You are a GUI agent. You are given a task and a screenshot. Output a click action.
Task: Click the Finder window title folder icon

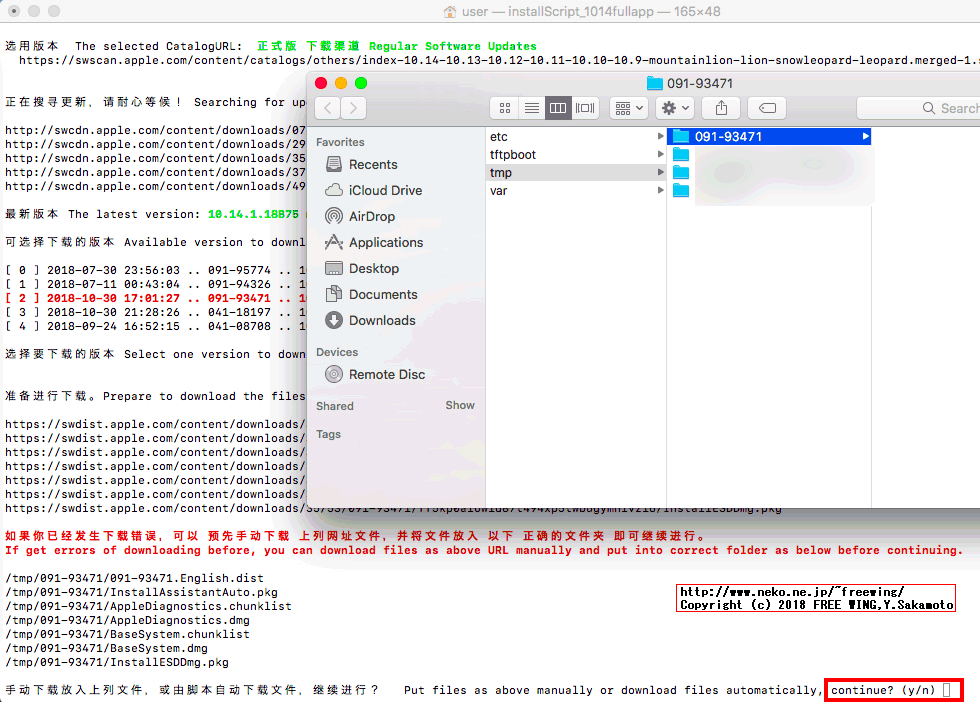click(x=654, y=83)
